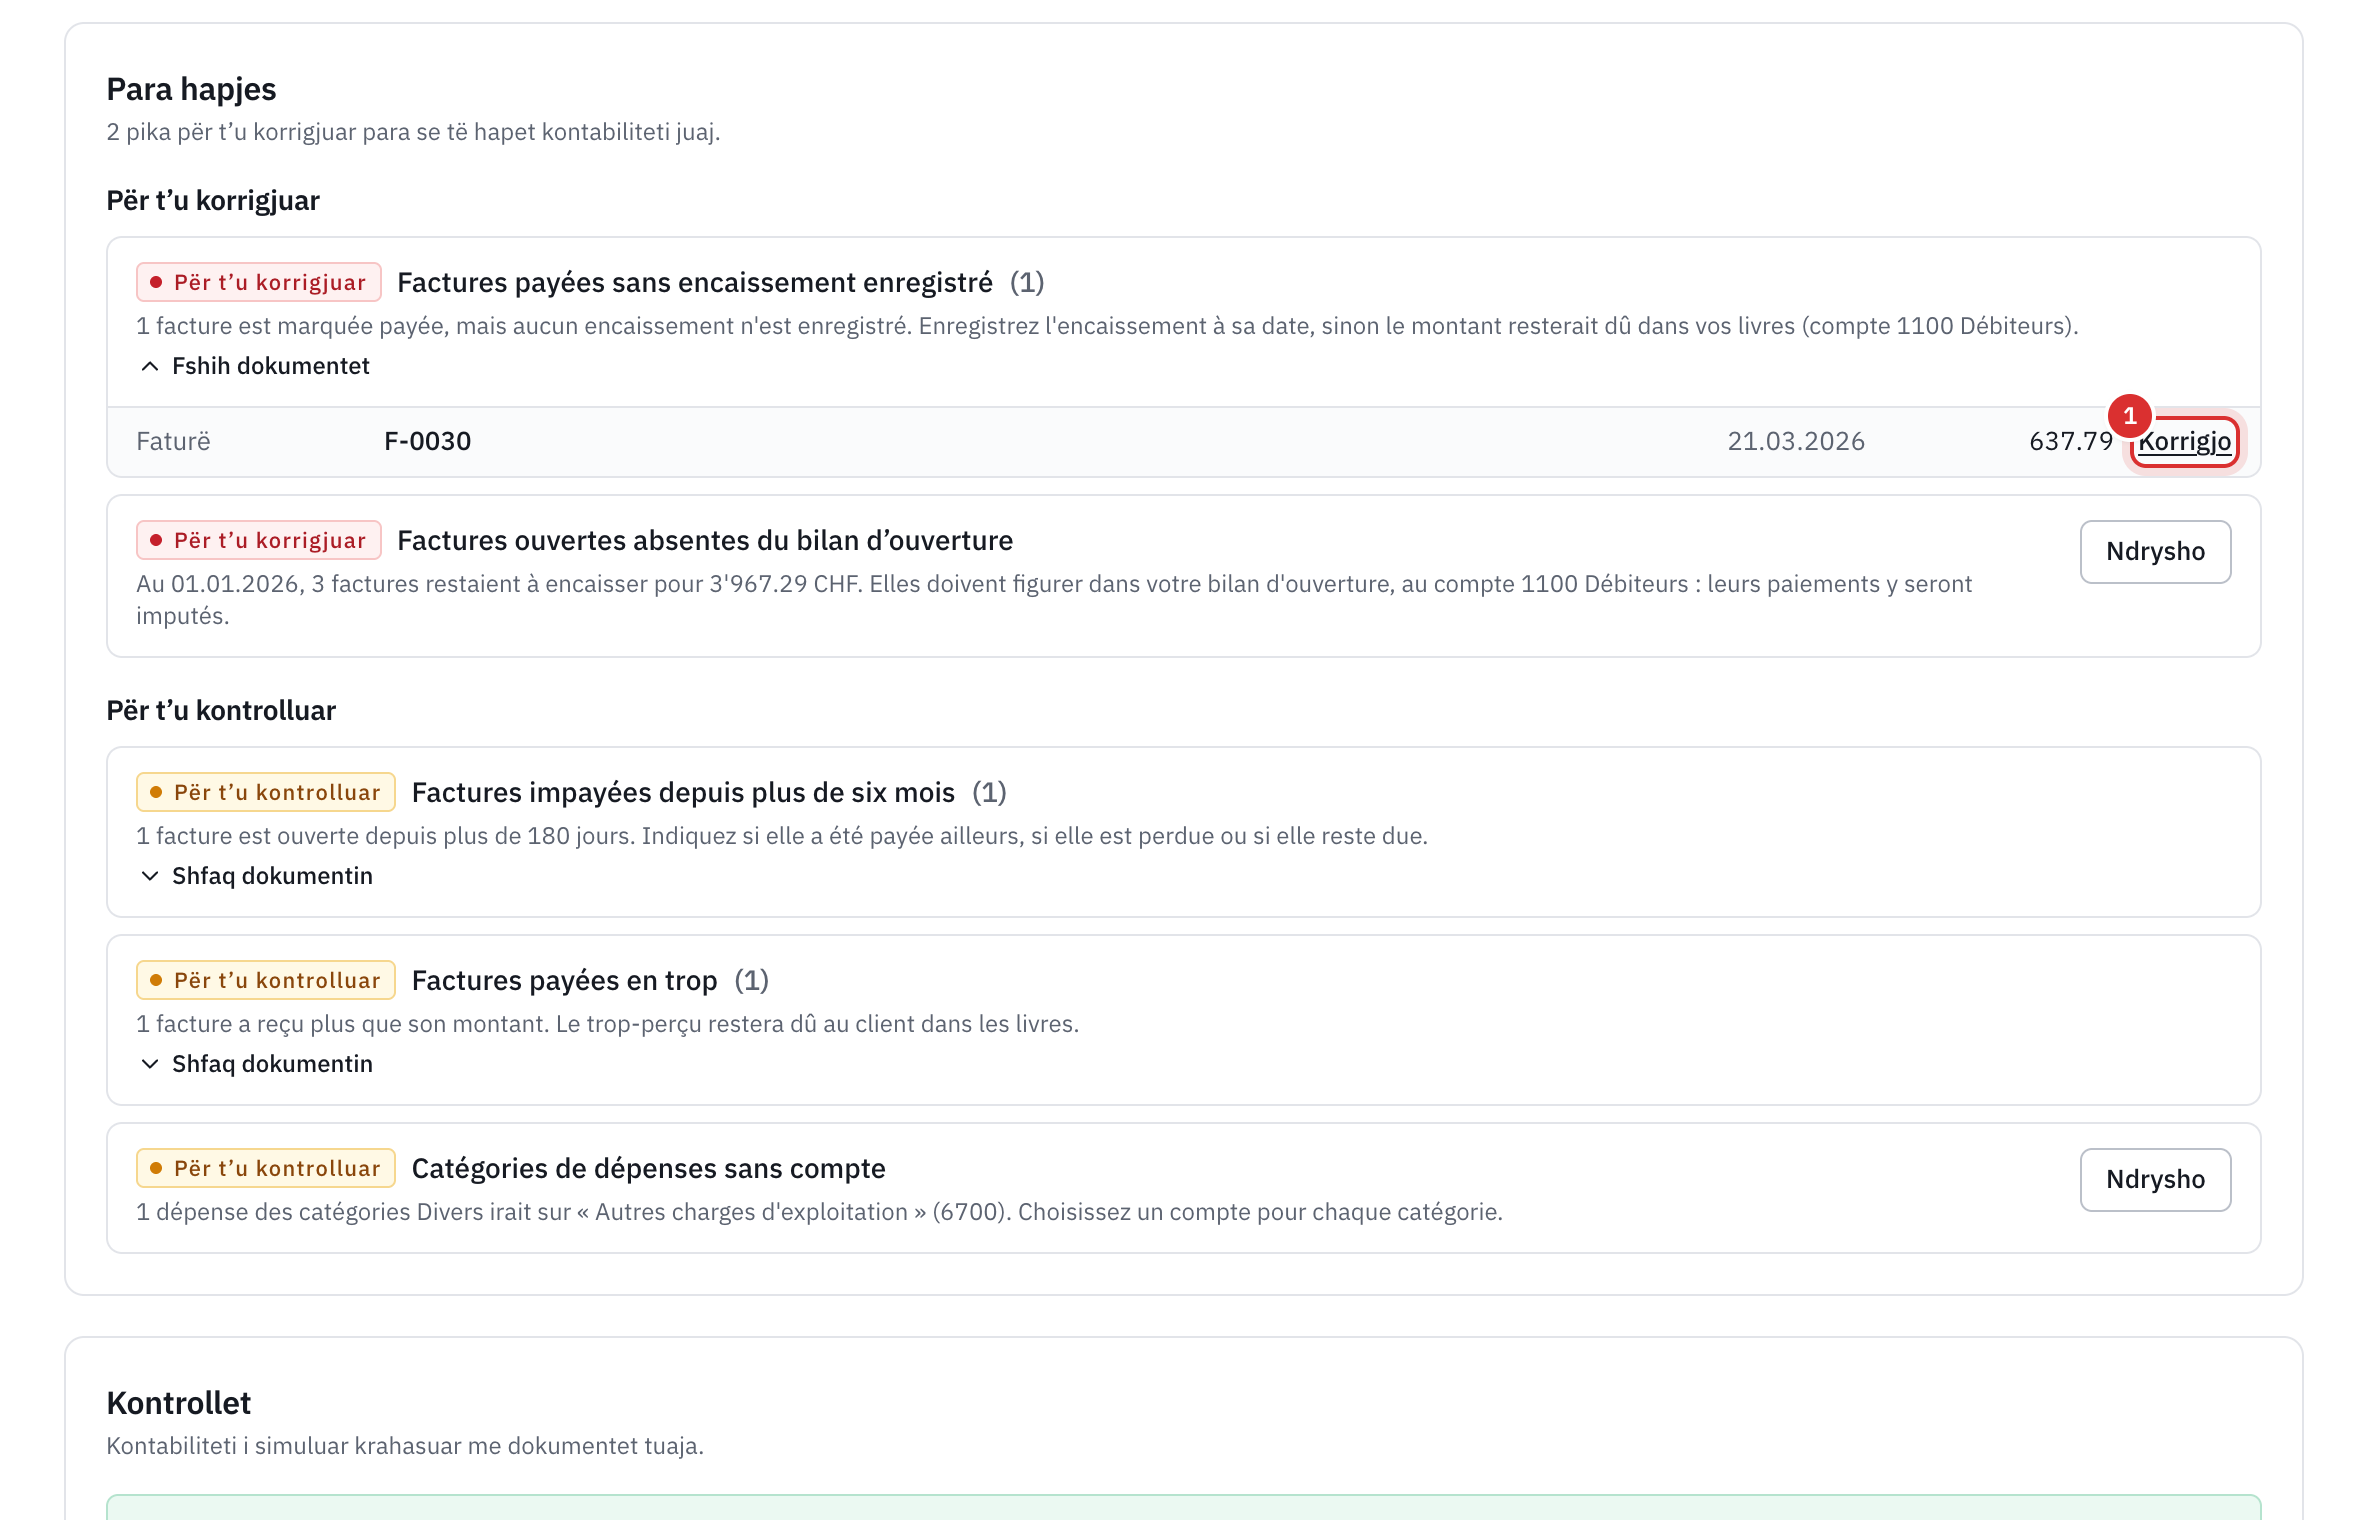Click the amount 637.79
Image resolution: width=2368 pixels, height=1520 pixels.
(x=2071, y=441)
